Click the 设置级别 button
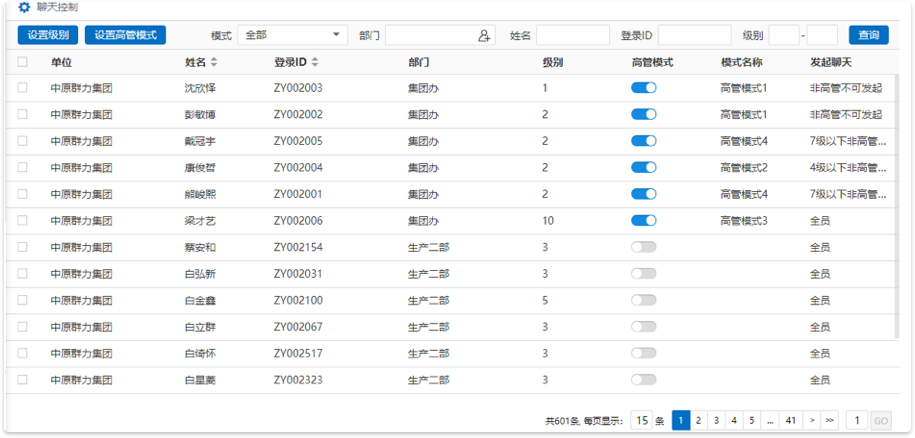Screen dimensions: 915x438 click(x=48, y=35)
